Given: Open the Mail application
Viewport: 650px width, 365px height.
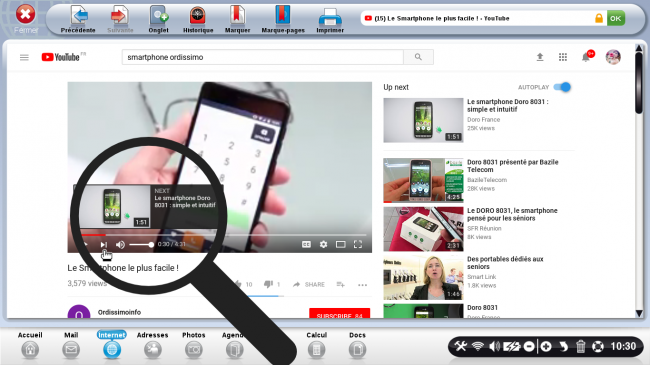Looking at the screenshot, I should click(71, 345).
